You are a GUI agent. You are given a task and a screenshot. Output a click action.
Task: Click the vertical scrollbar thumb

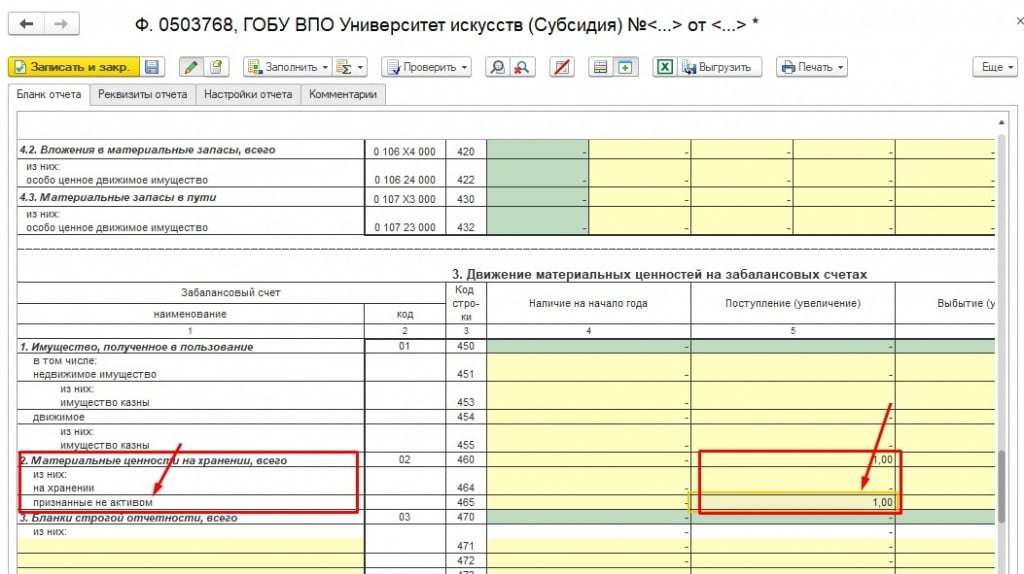coord(1002,485)
